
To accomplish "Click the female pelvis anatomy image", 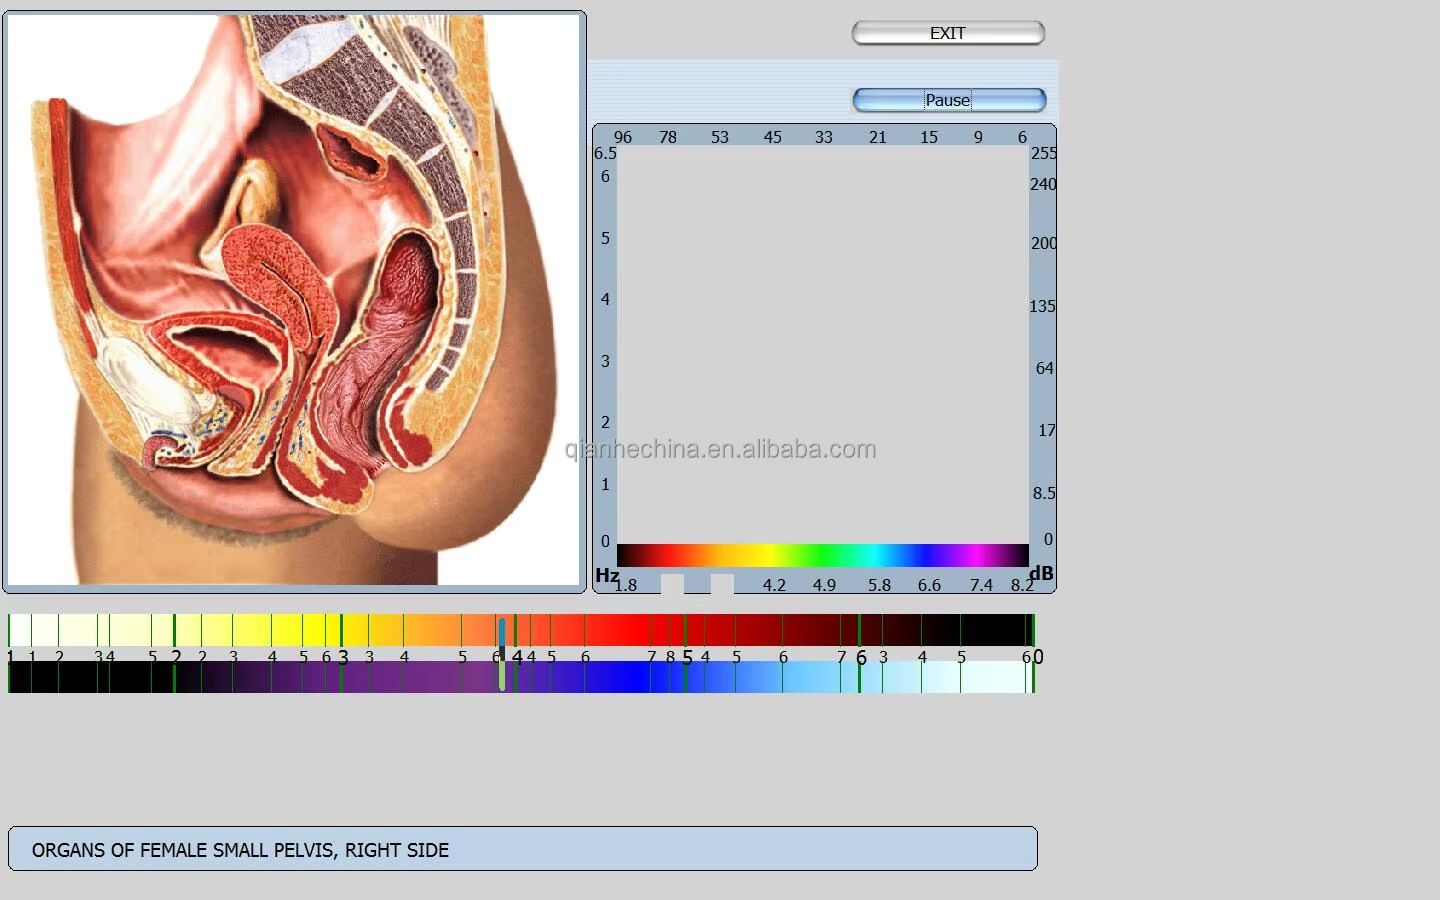I will (294, 300).
